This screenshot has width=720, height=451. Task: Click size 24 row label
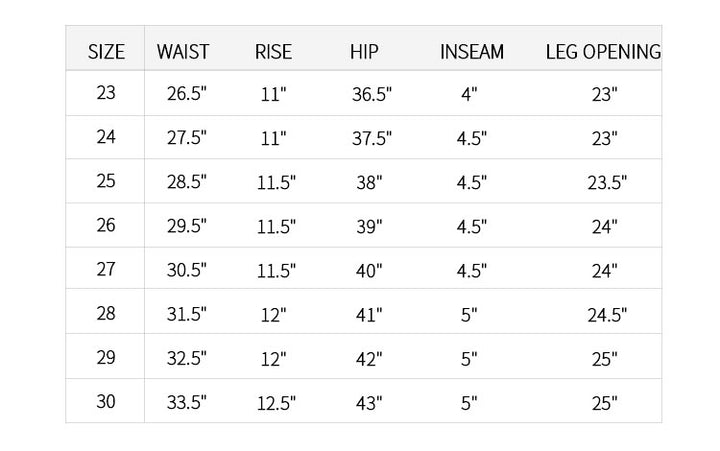point(106,137)
